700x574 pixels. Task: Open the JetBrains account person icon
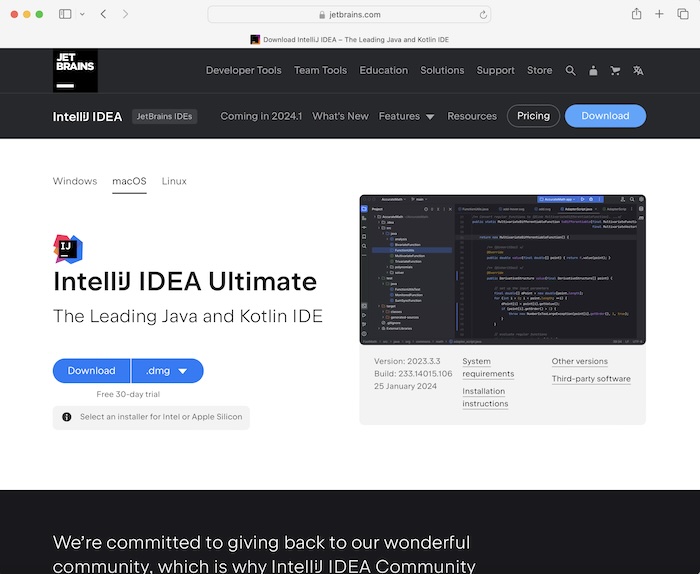593,71
